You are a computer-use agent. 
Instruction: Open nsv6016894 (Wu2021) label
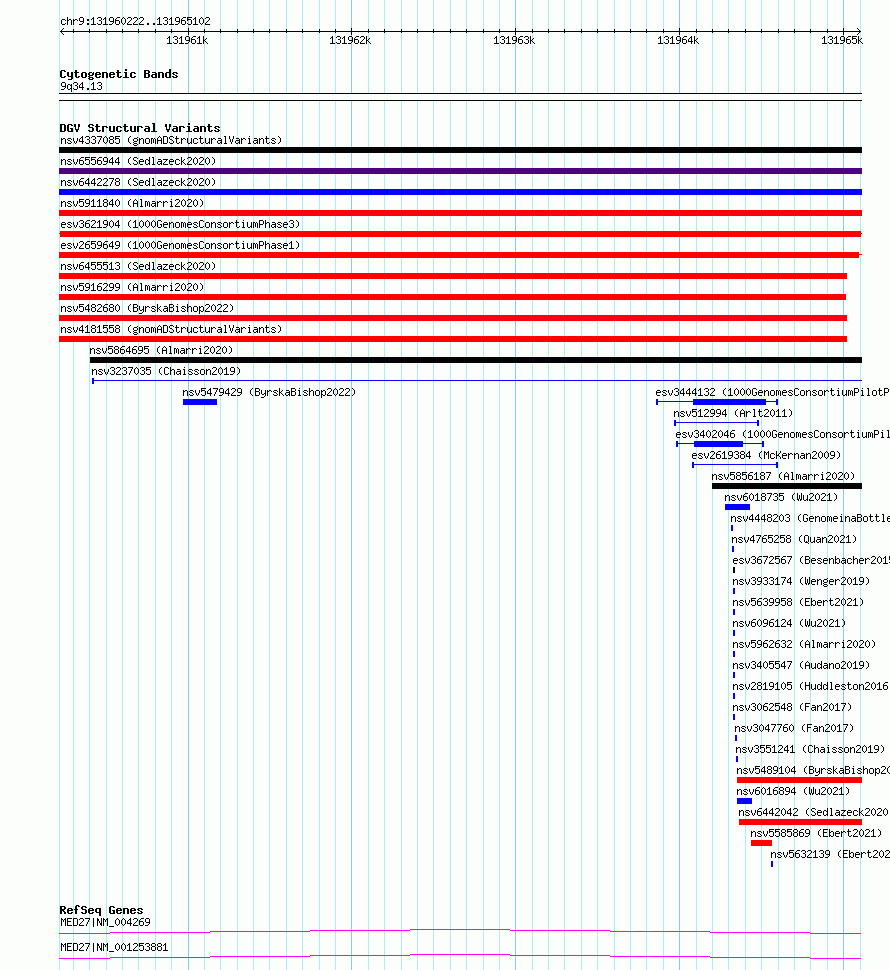pyautogui.click(x=793, y=792)
